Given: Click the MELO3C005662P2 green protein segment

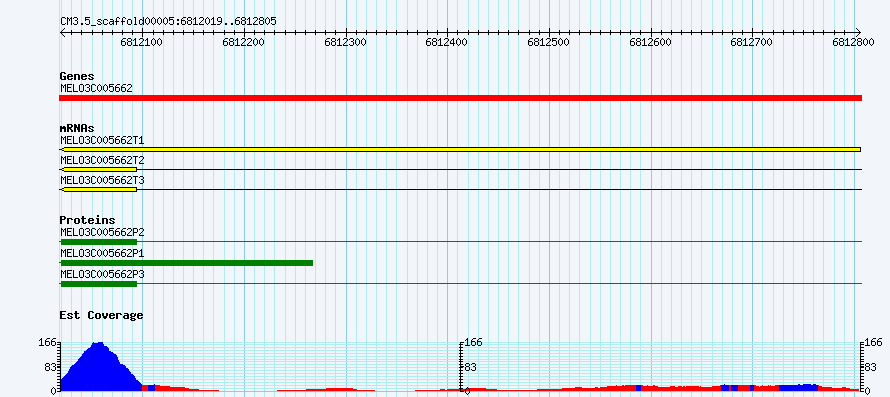Looking at the screenshot, I should (99, 242).
